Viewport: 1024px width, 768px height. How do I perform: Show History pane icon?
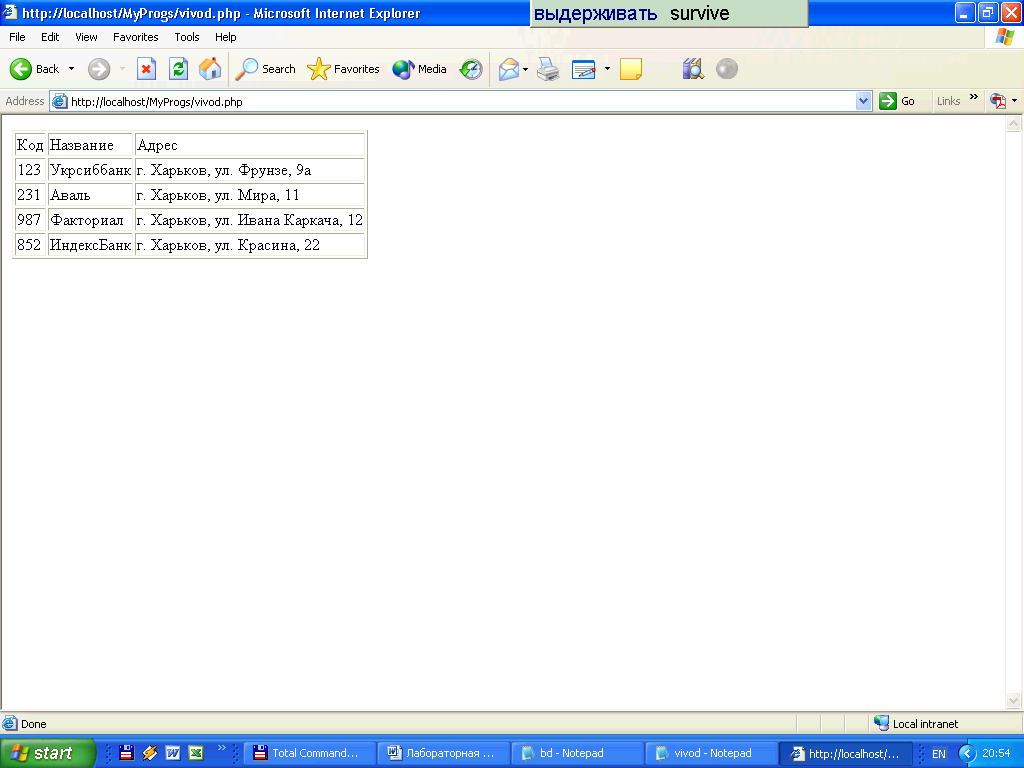[x=471, y=69]
